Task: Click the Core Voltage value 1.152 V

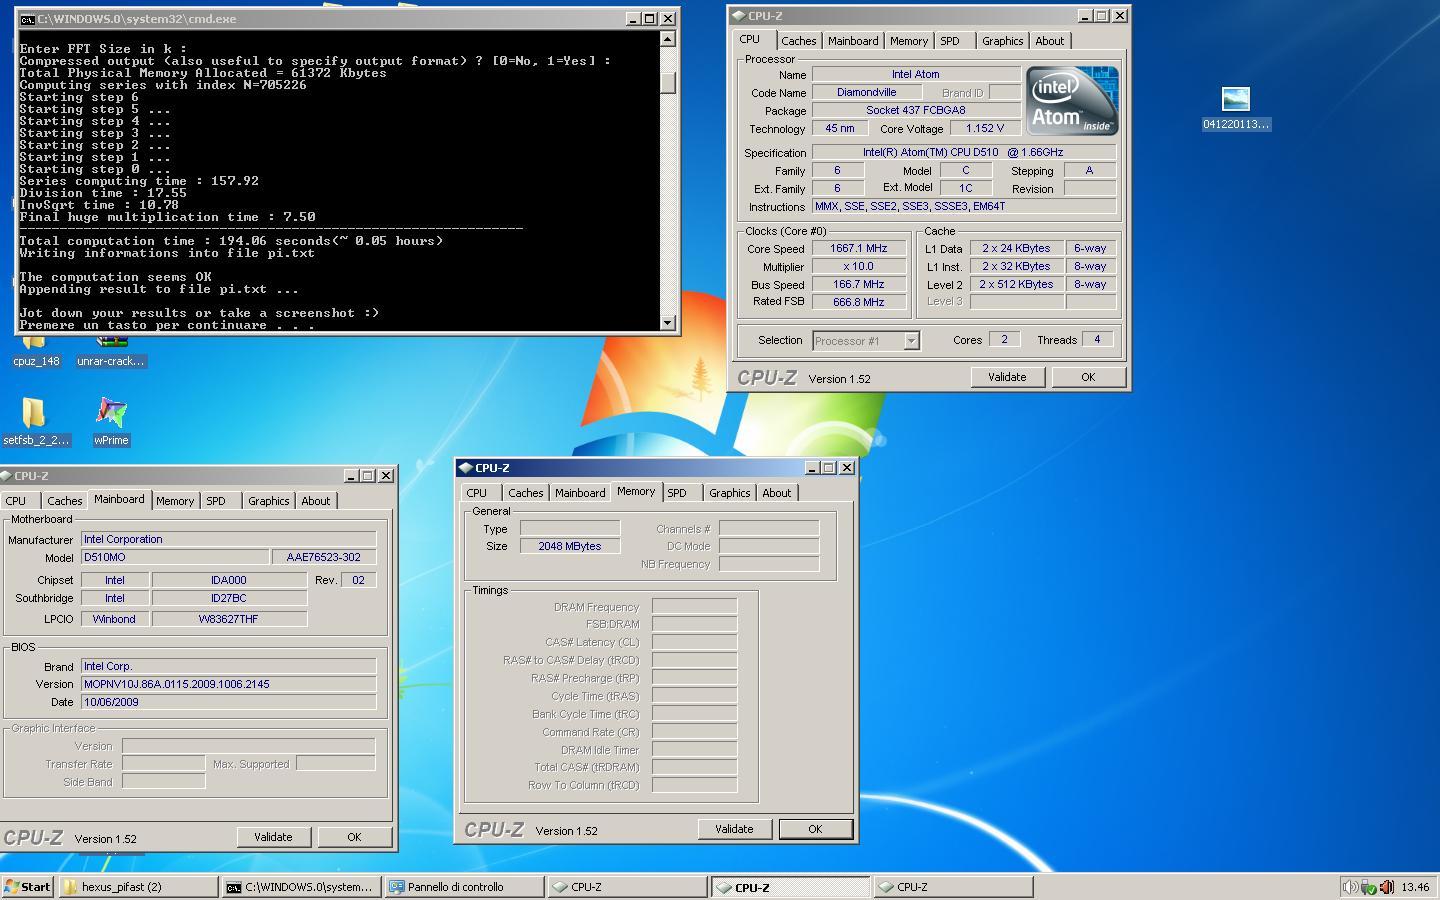Action: 985,129
